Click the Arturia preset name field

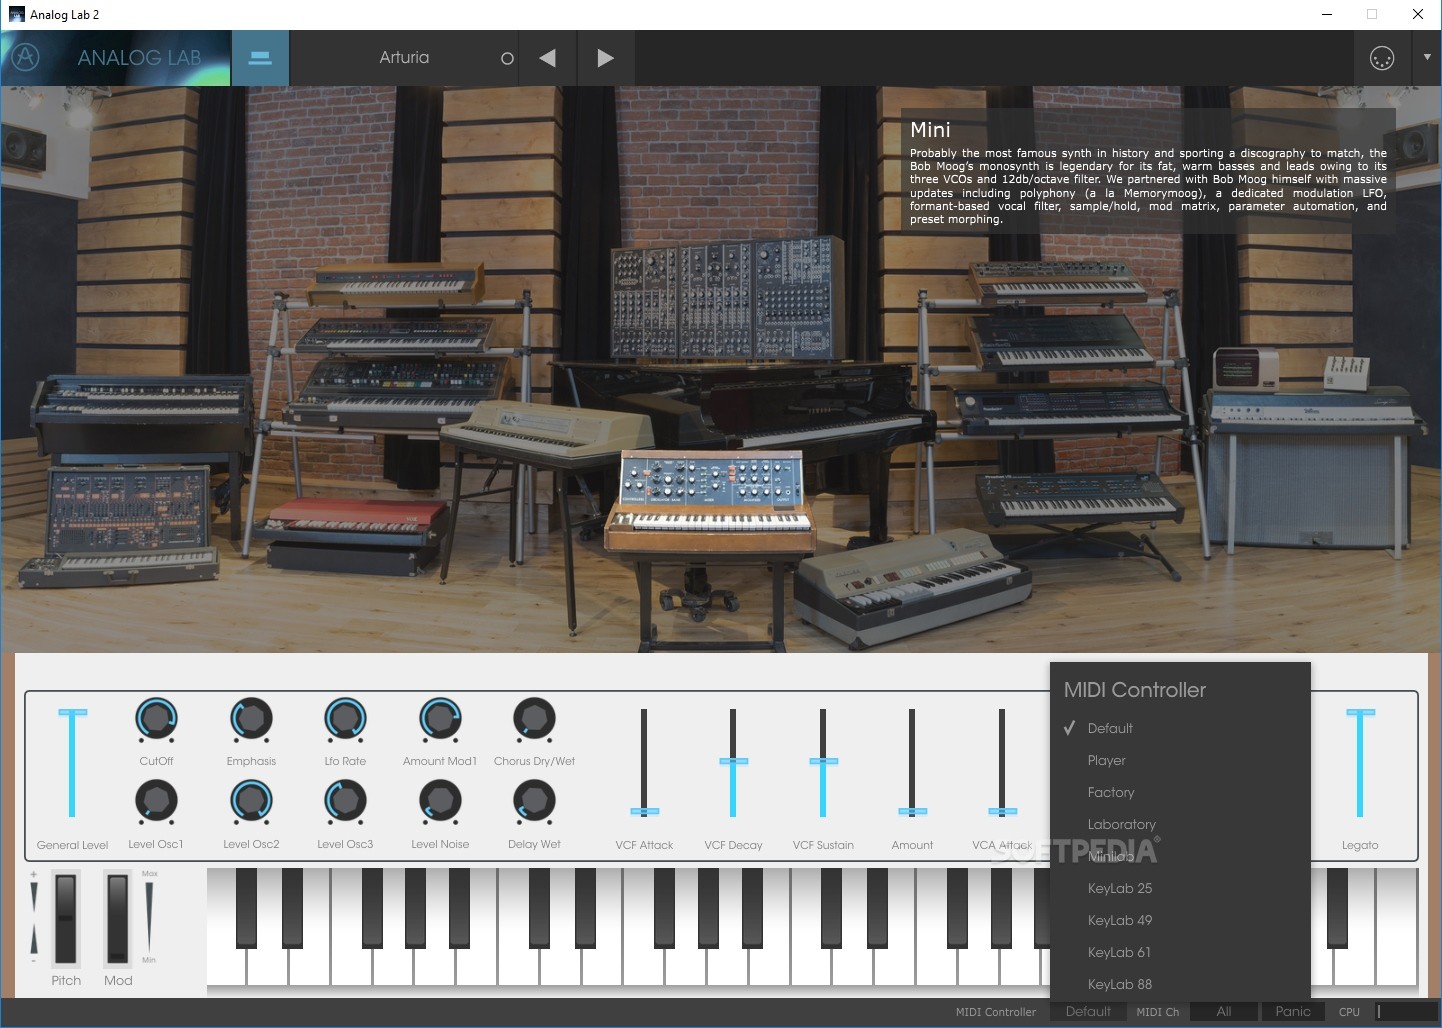point(404,58)
